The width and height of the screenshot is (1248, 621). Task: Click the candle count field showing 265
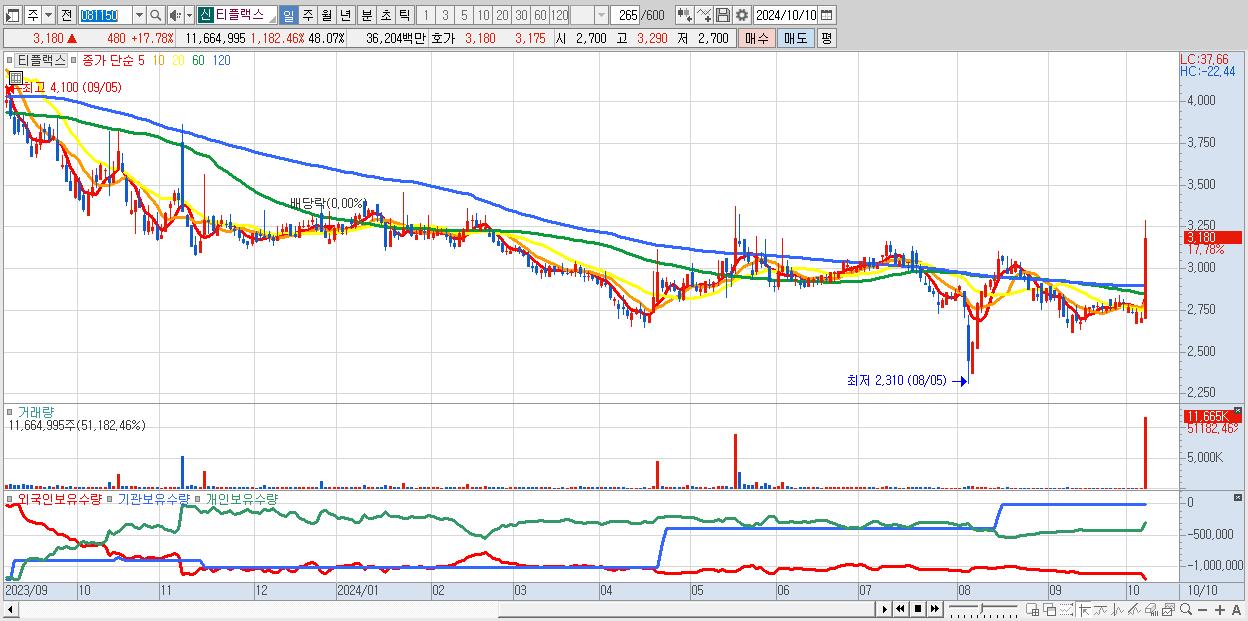626,15
